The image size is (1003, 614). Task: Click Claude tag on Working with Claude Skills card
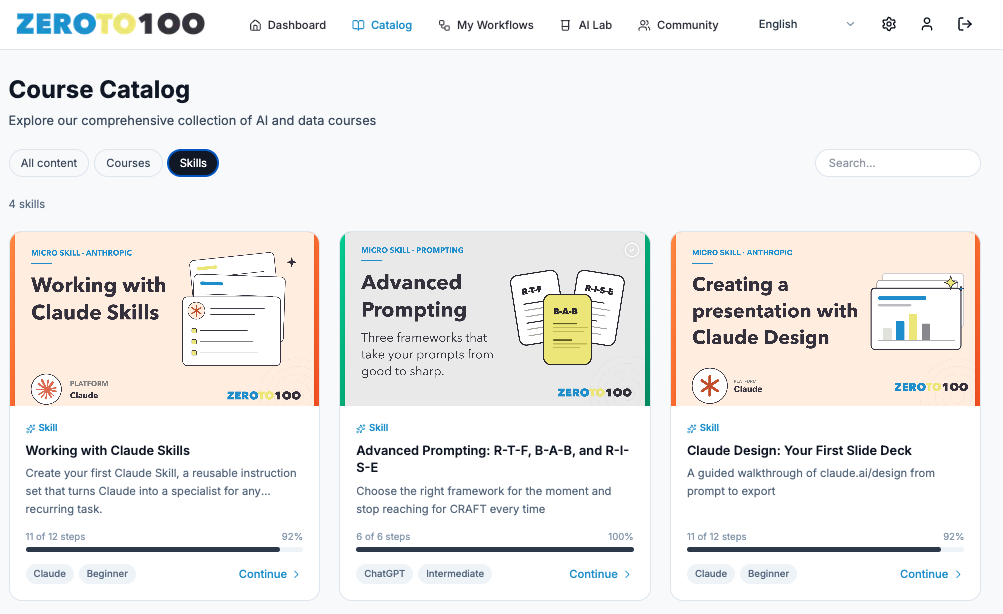49,574
